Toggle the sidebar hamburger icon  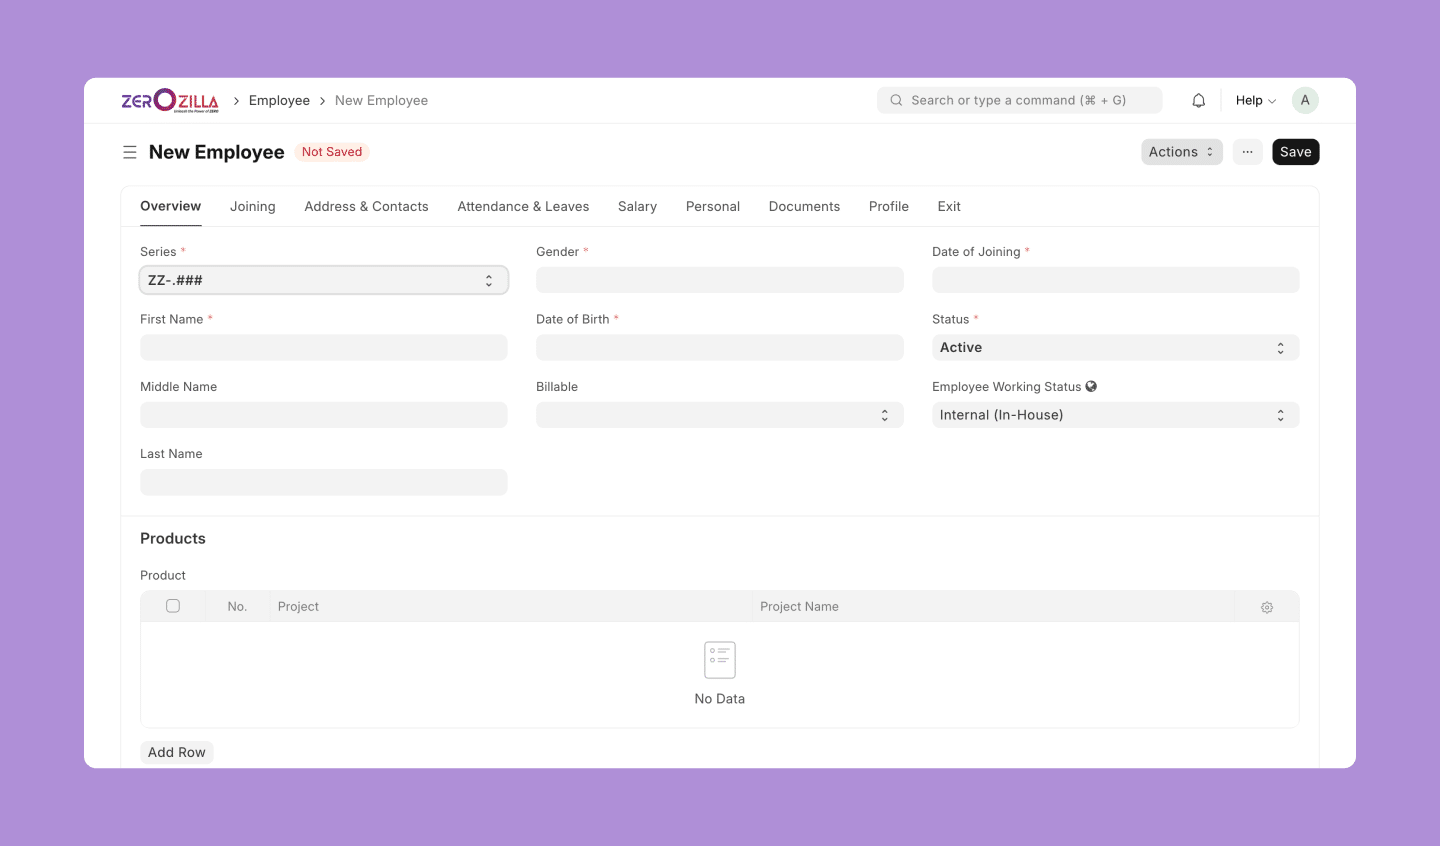tap(130, 152)
